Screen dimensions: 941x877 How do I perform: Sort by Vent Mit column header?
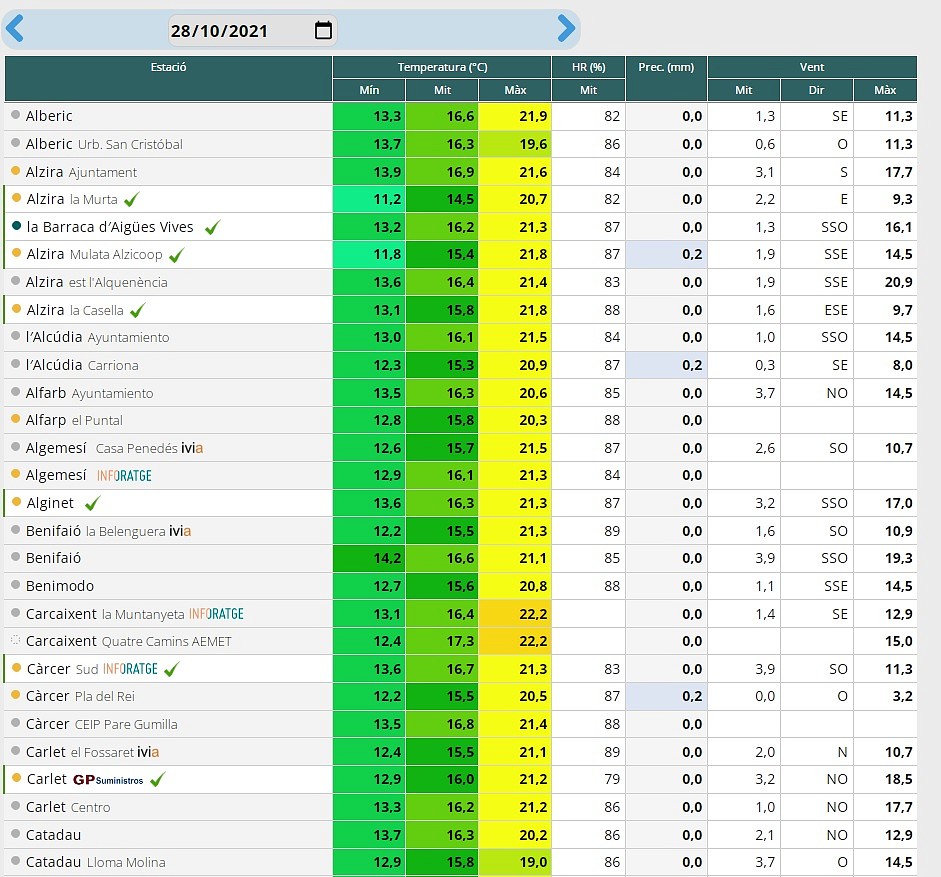tap(744, 90)
